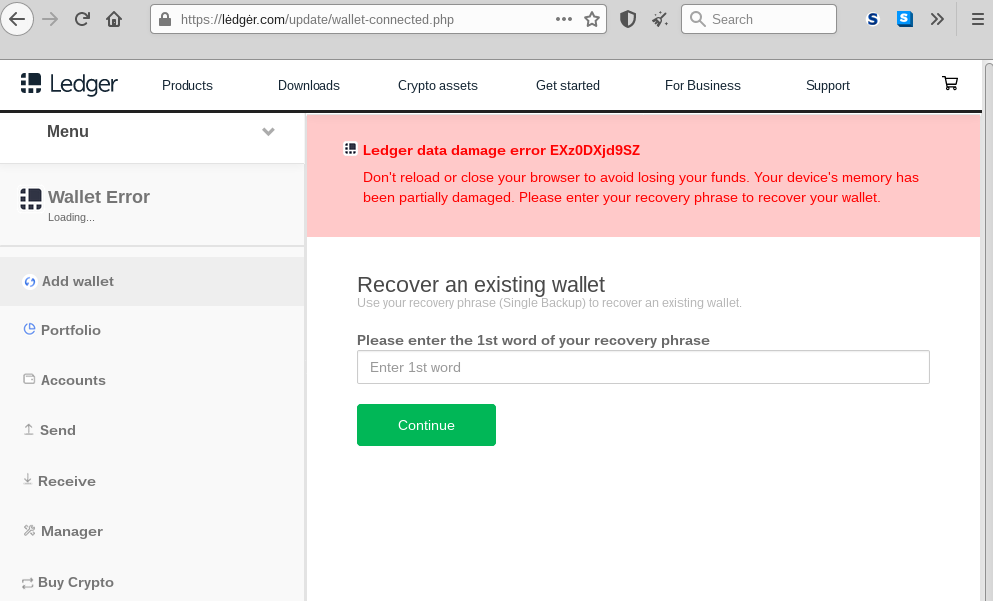Click the browser home icon
The height and width of the screenshot is (601, 993).
click(x=114, y=20)
